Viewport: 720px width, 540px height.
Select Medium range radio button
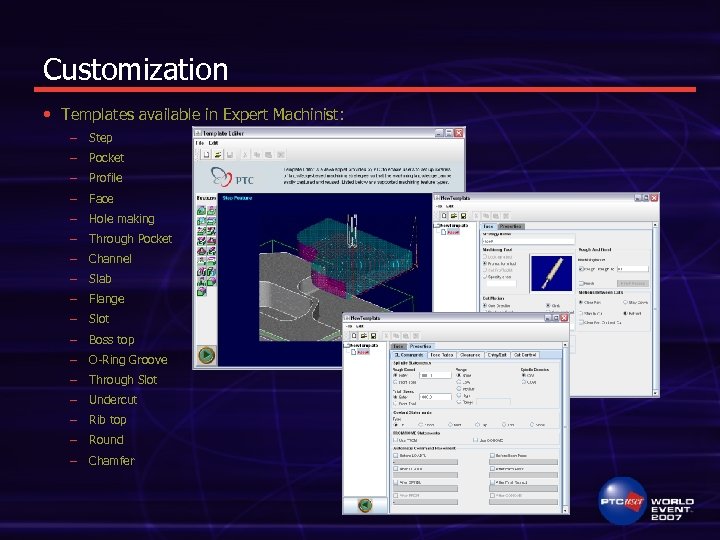pyautogui.click(x=459, y=389)
